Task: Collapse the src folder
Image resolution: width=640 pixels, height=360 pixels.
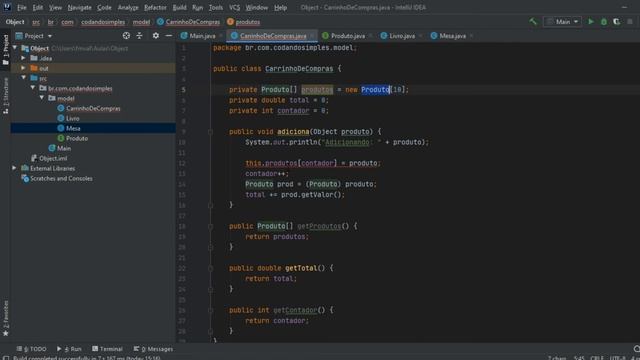Action: [24, 78]
